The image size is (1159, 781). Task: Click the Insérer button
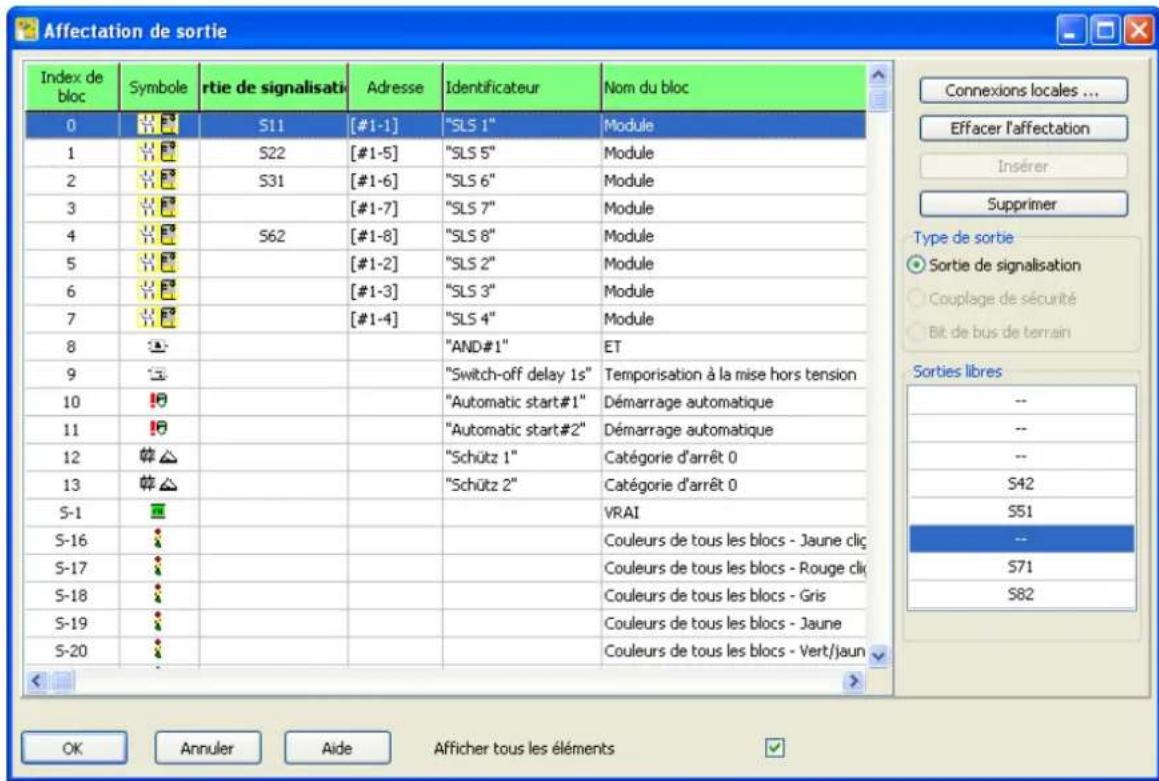pos(1023,166)
